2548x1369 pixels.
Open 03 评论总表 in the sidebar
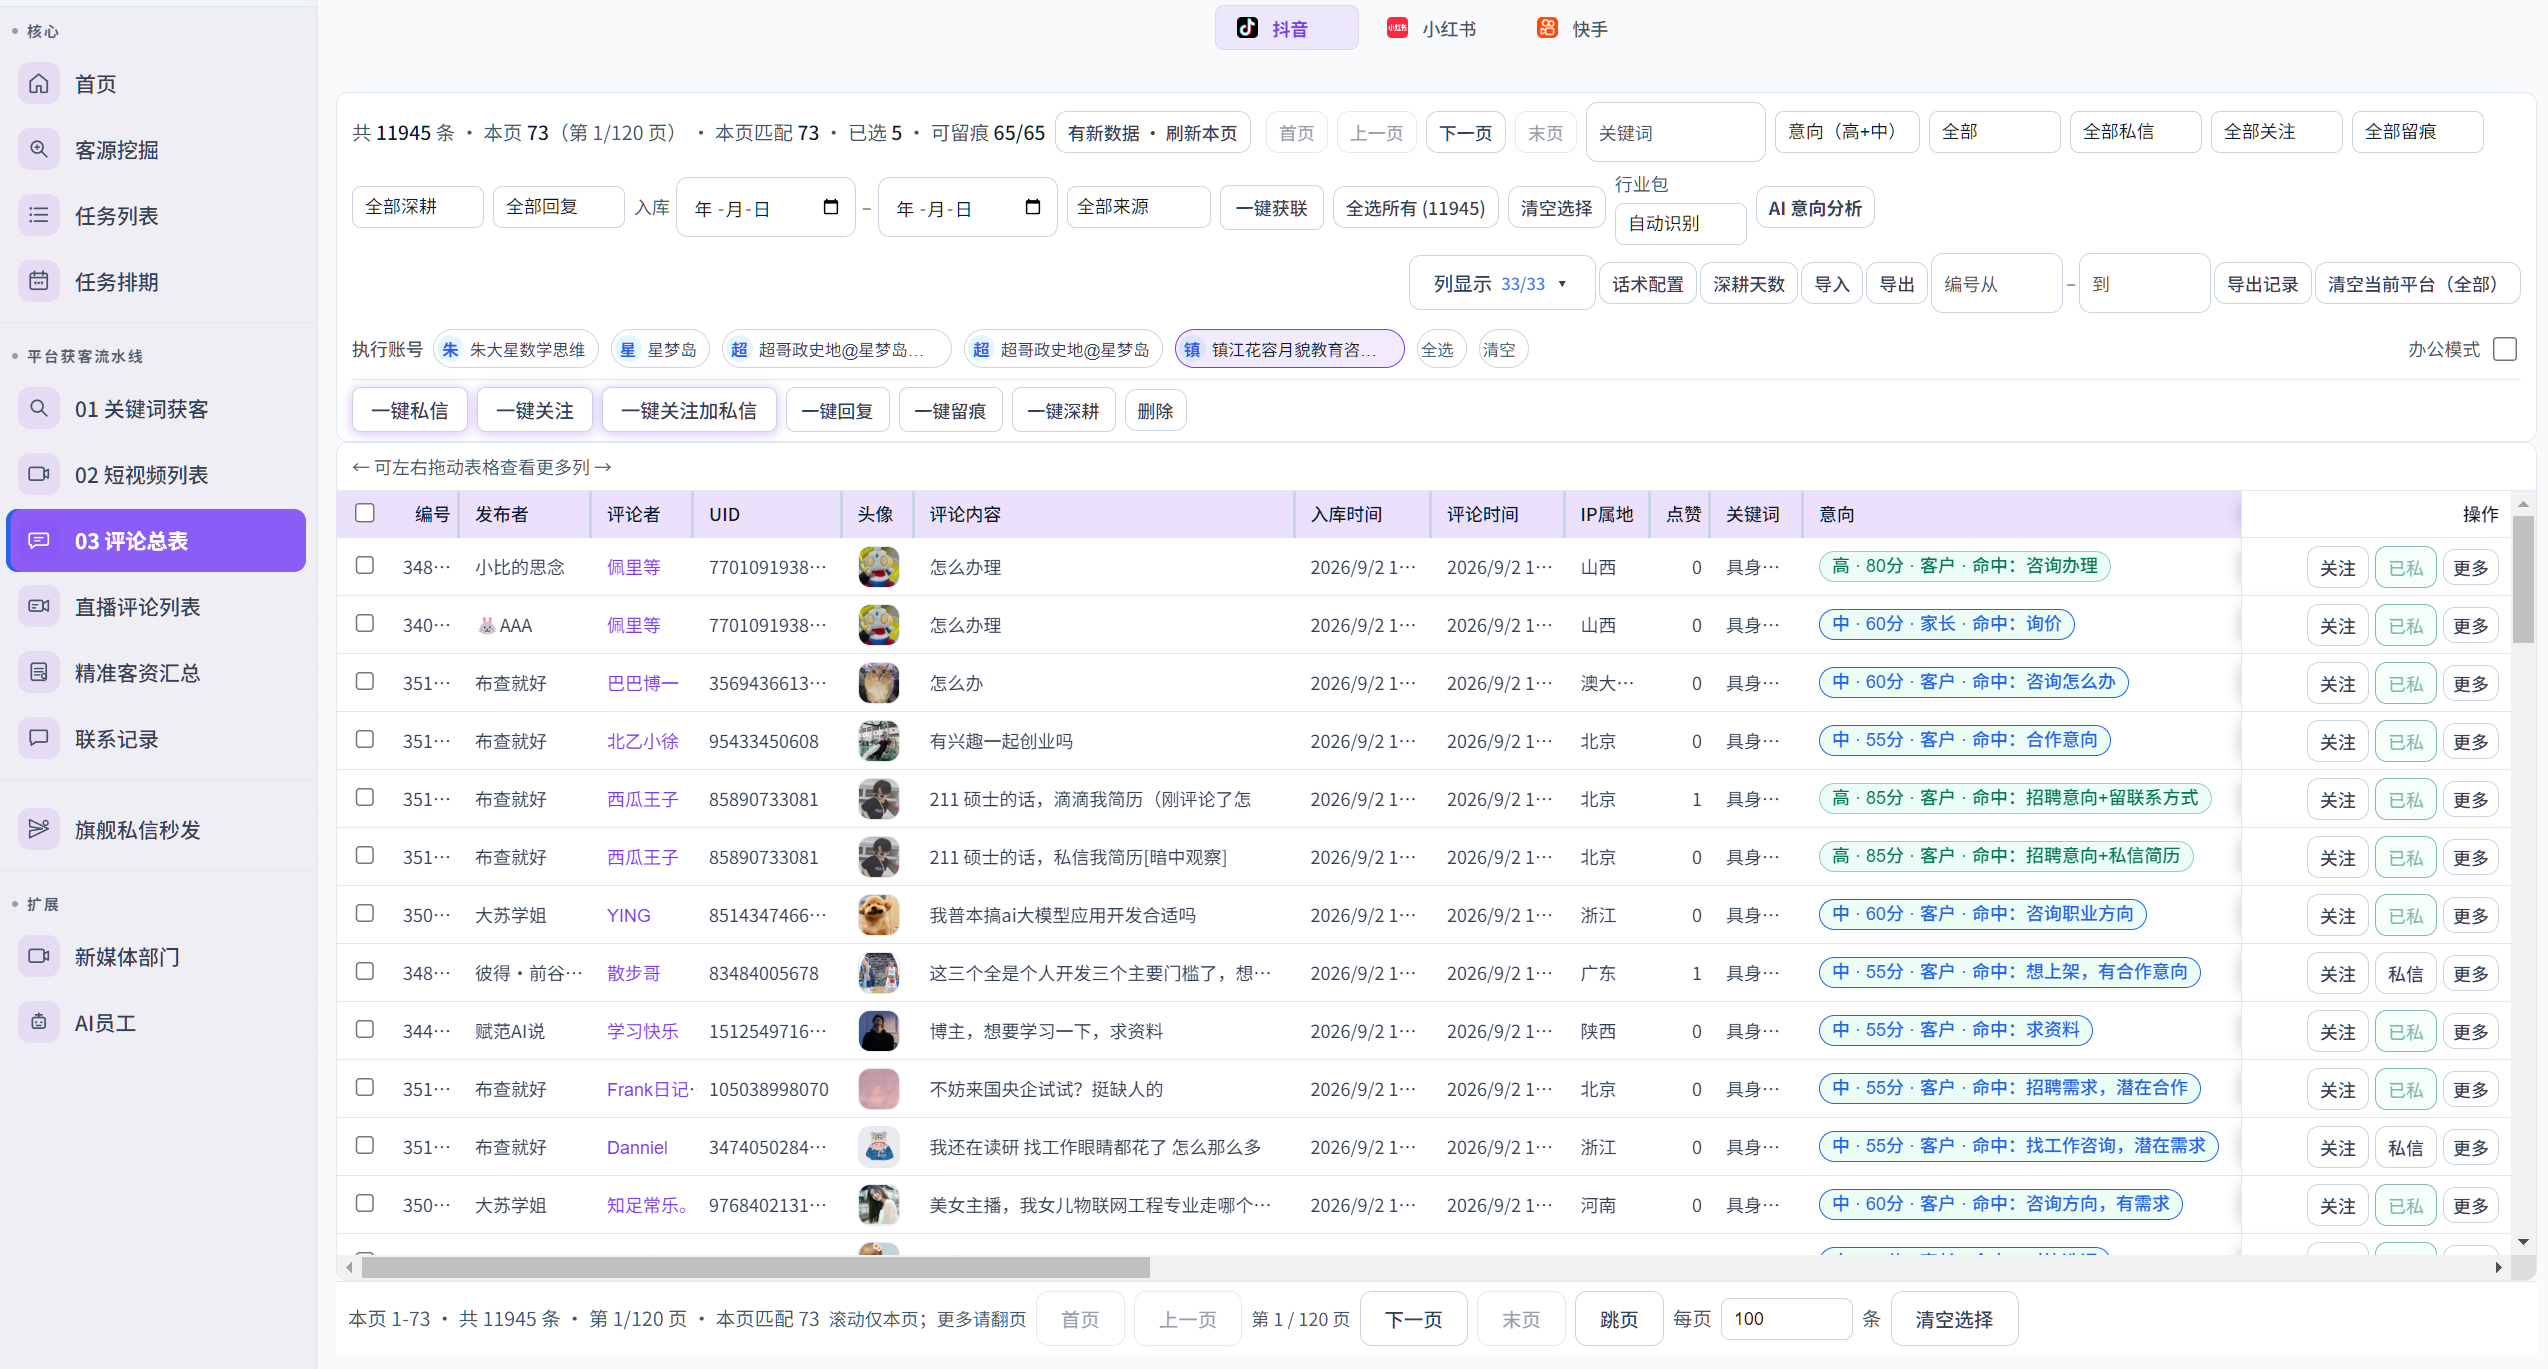tap(156, 541)
